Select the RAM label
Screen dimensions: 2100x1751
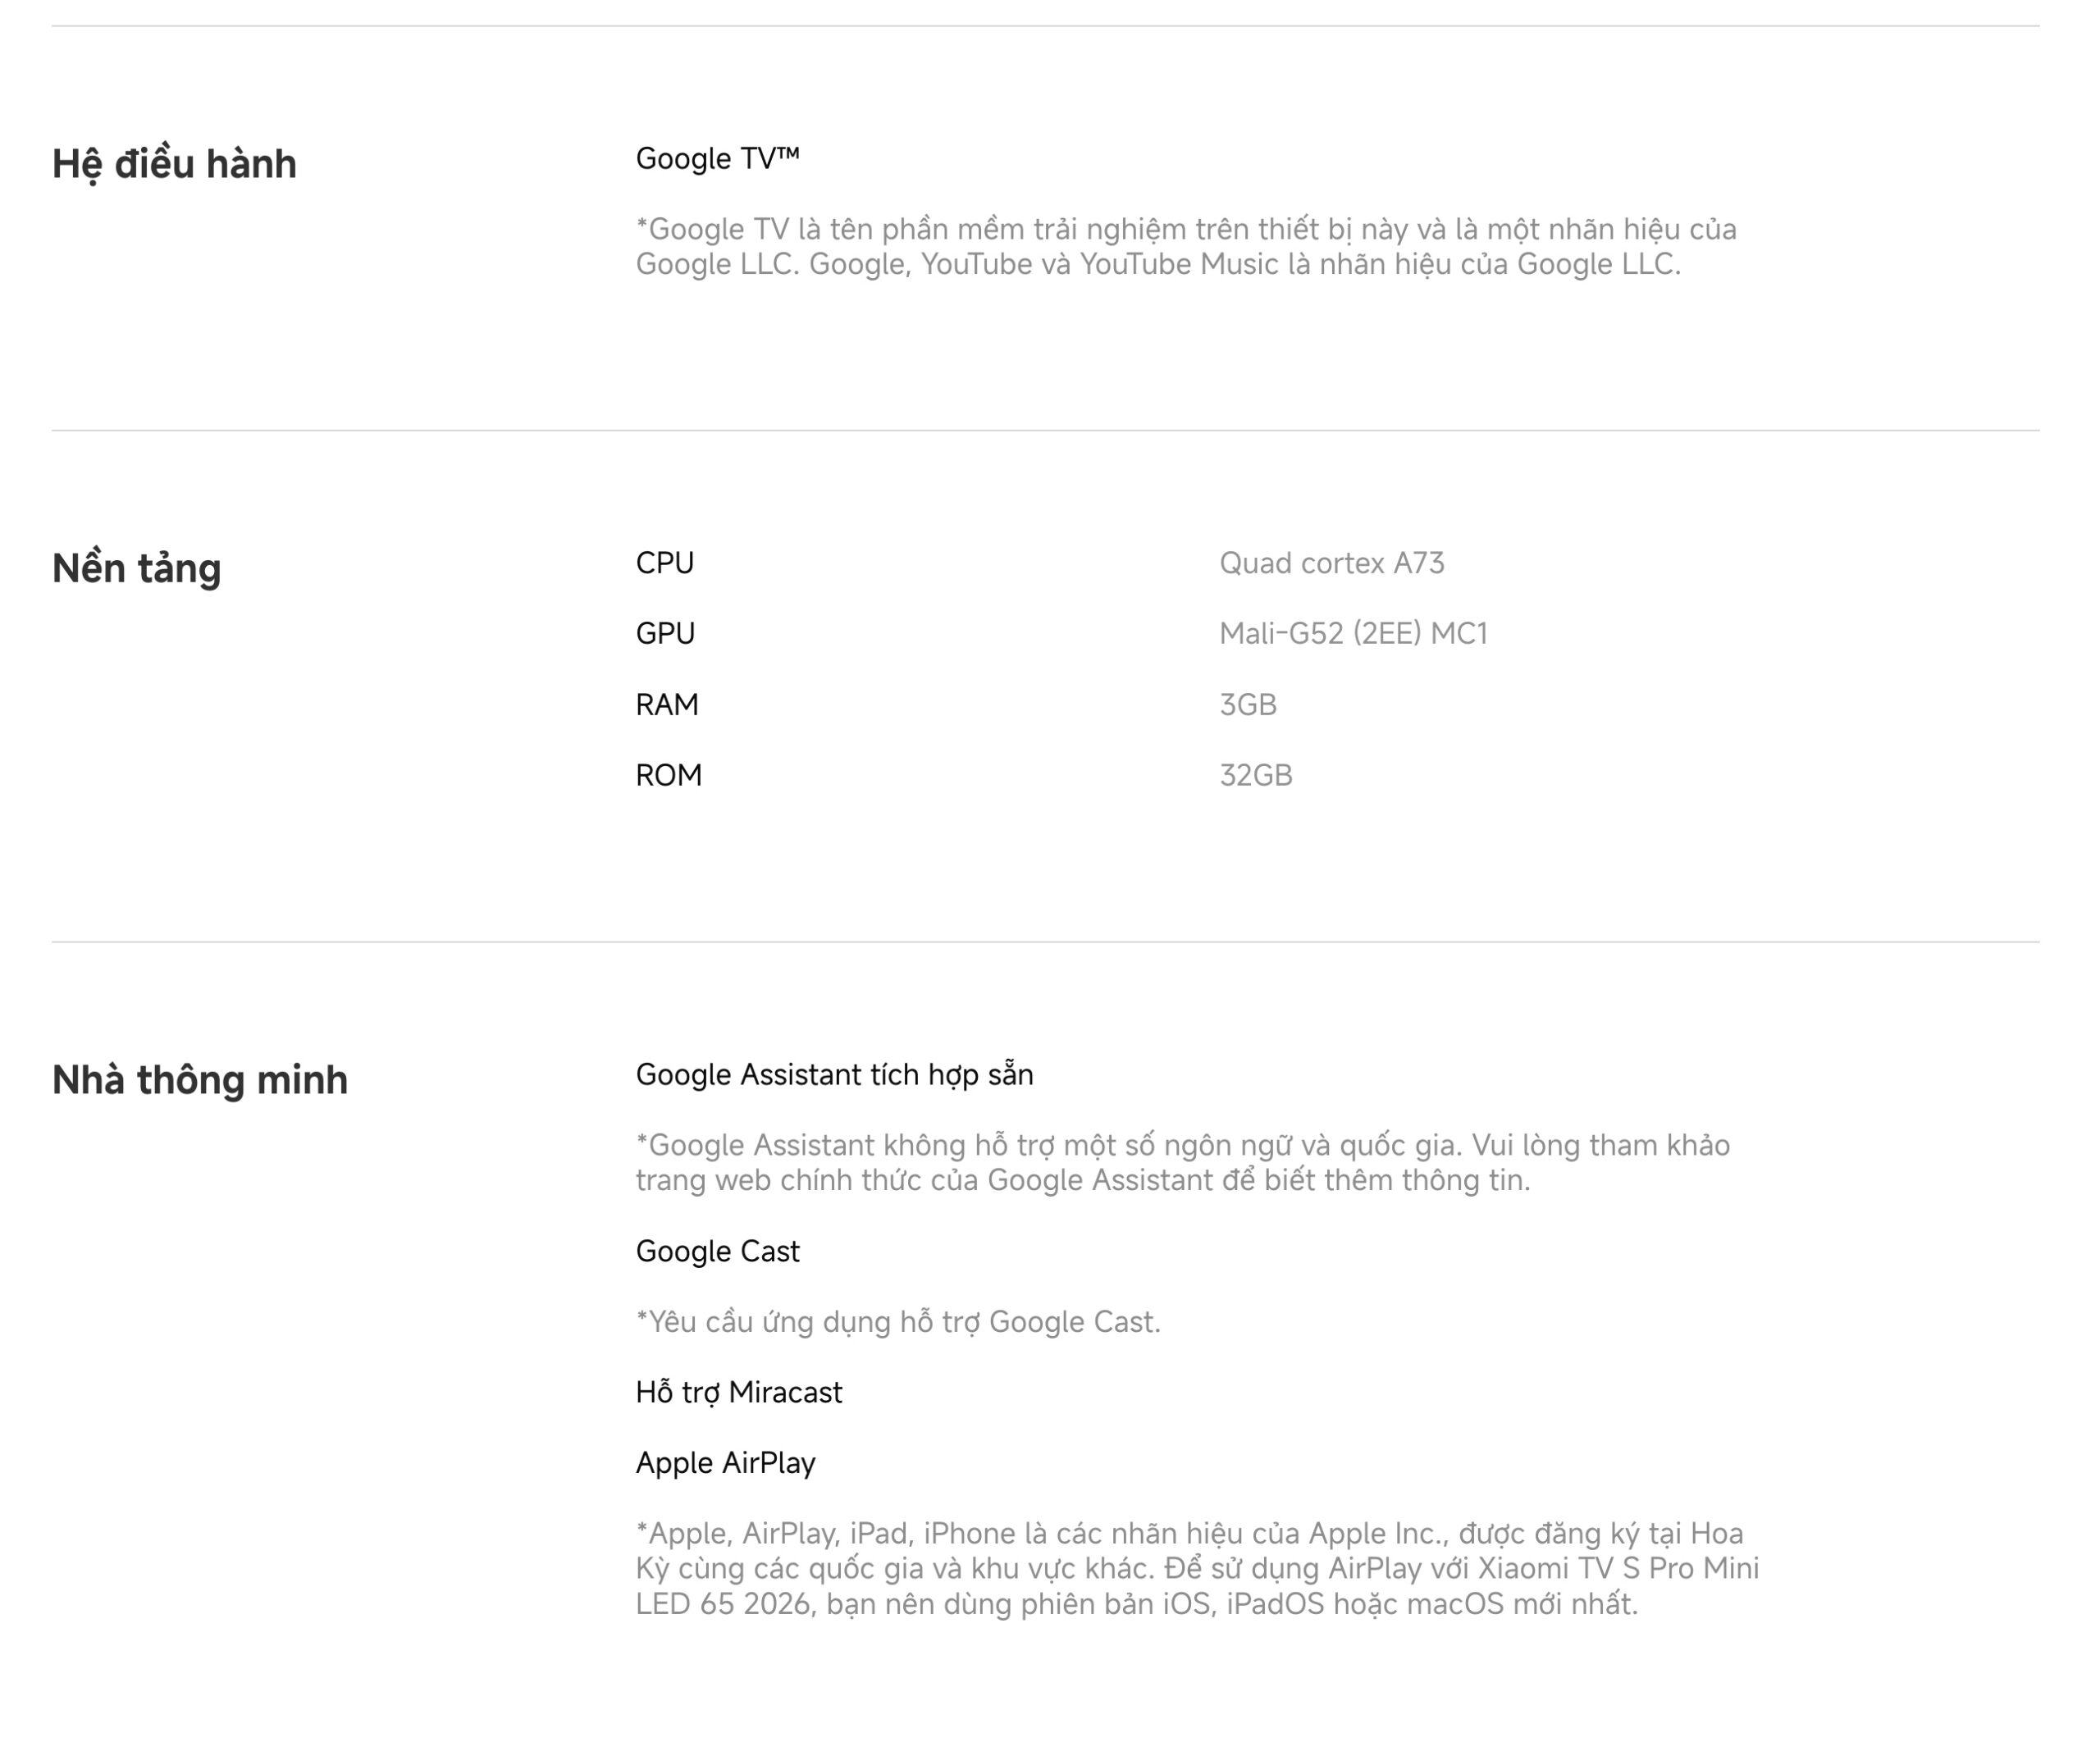(x=667, y=704)
